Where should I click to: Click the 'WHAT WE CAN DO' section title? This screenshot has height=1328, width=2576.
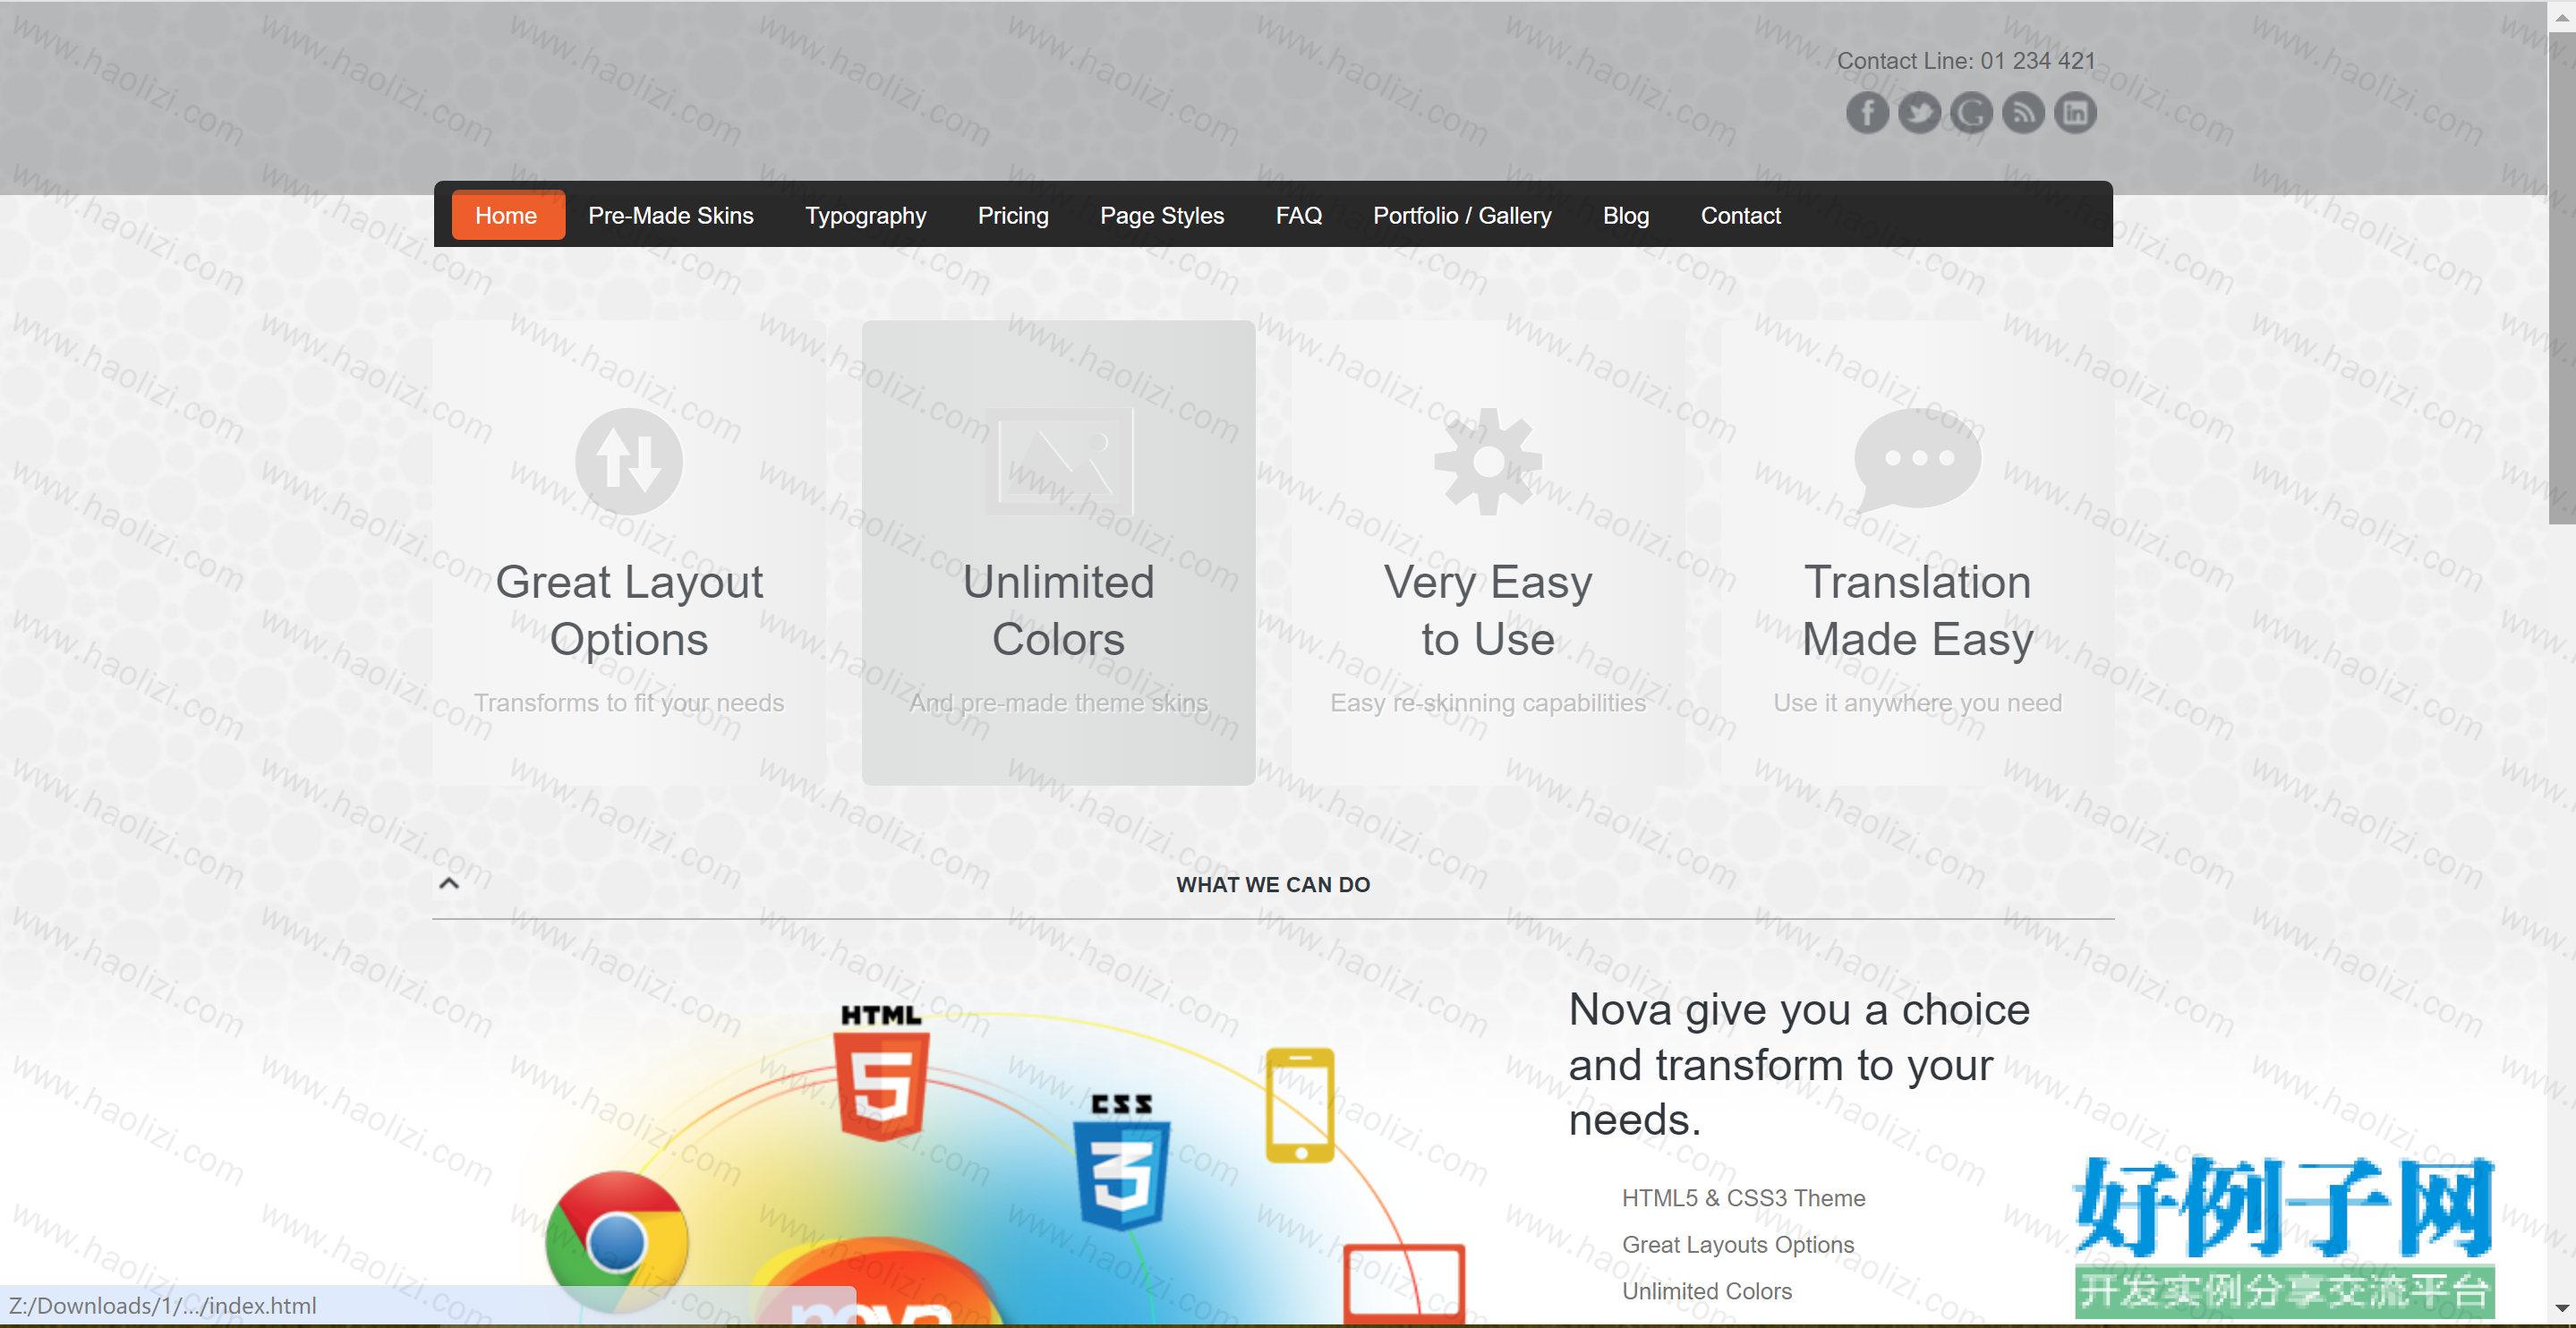pyautogui.click(x=1273, y=884)
